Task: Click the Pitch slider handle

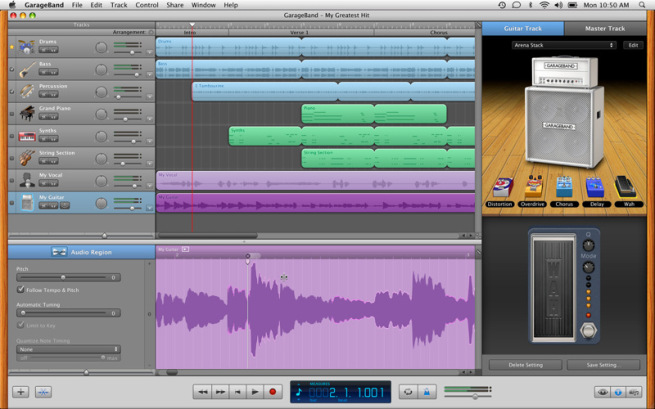Action: (x=63, y=277)
